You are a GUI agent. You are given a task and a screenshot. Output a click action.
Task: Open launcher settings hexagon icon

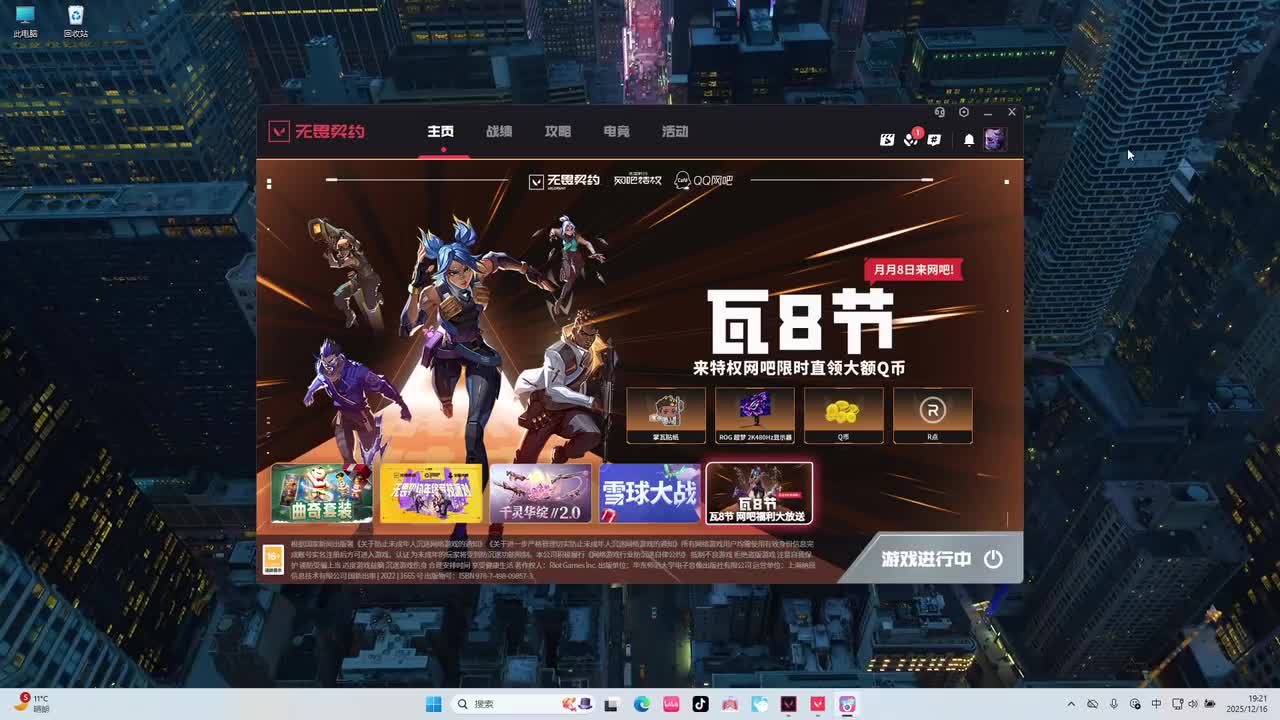coord(964,112)
